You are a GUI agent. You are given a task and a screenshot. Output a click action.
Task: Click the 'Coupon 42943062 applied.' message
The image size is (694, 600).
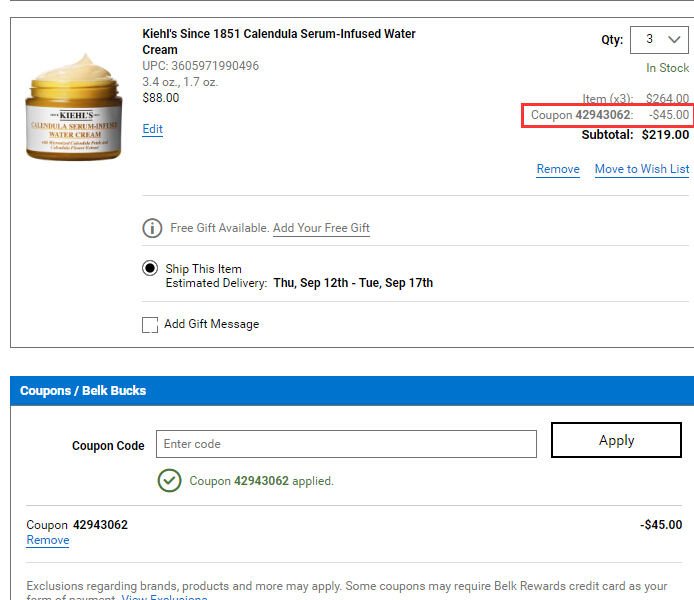(x=262, y=481)
